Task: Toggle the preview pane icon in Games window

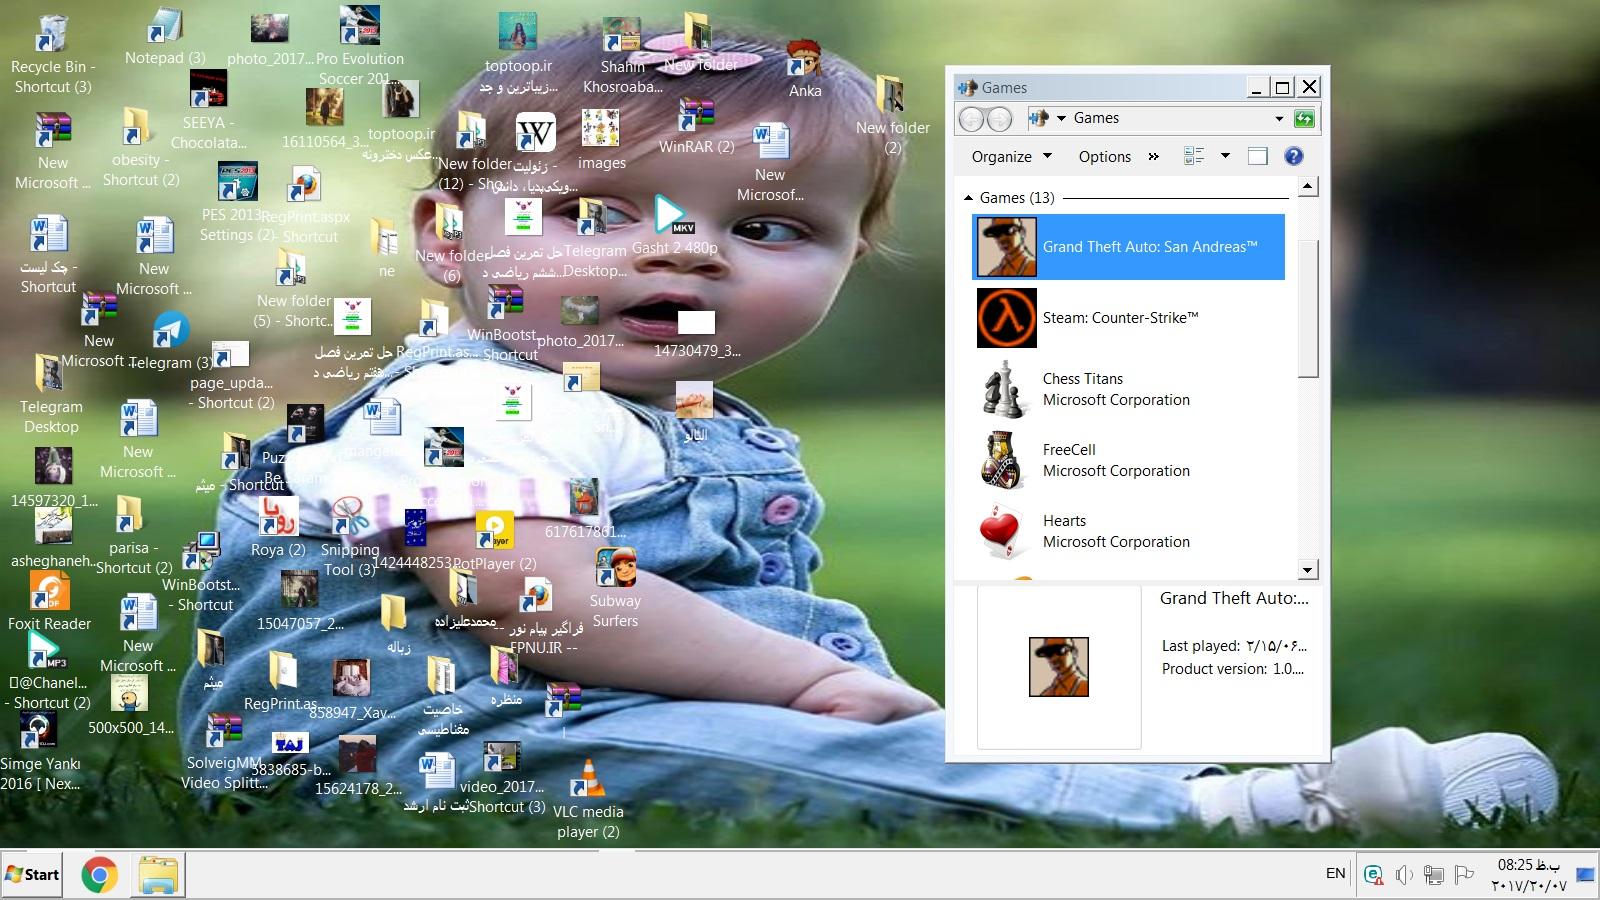Action: (x=1258, y=156)
